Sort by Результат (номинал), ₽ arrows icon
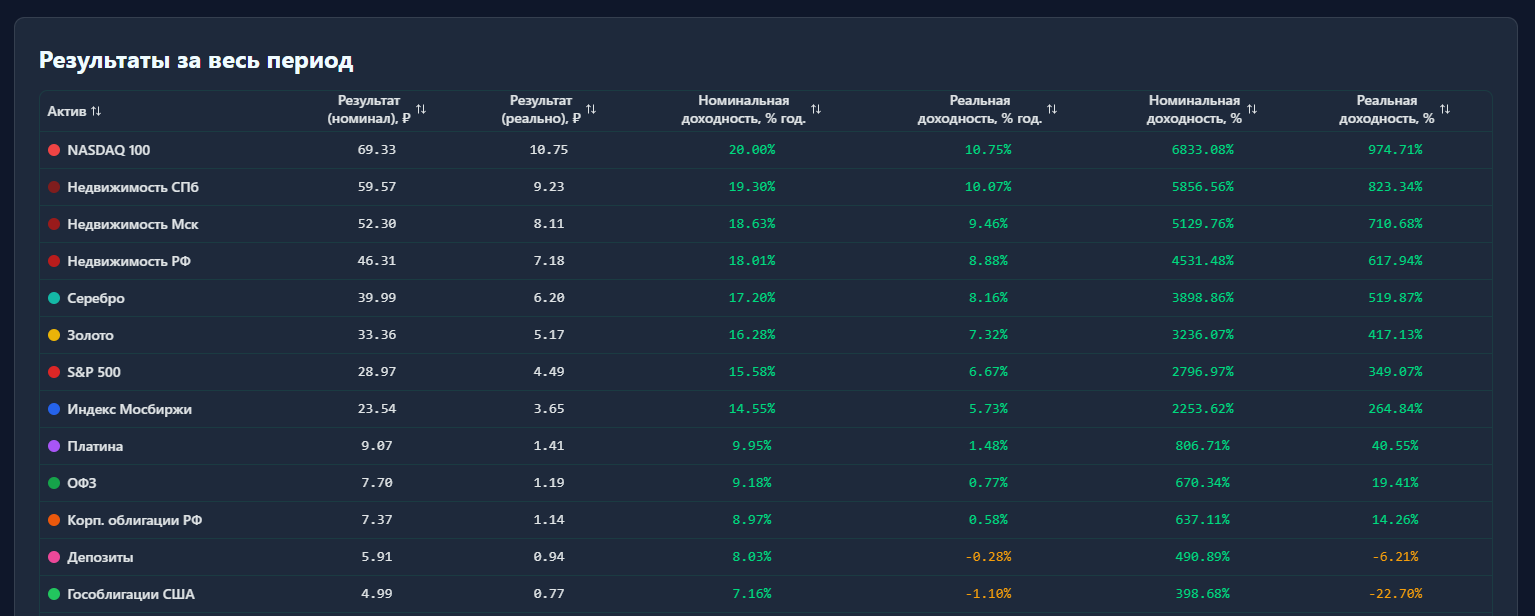This screenshot has height=616, width=1535. click(421, 109)
